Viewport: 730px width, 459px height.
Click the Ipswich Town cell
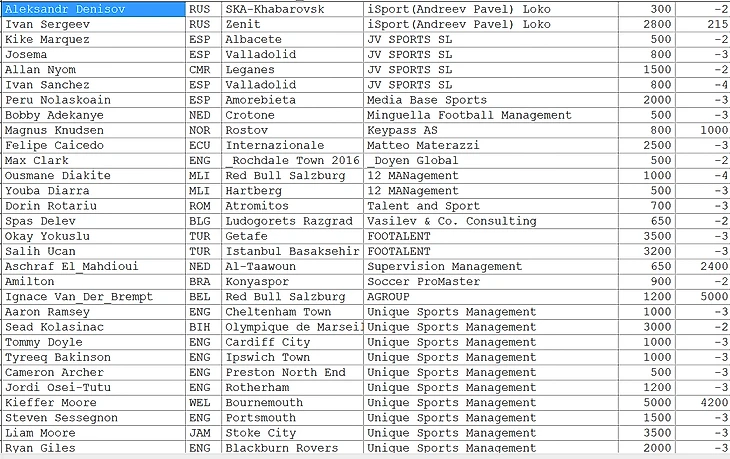[292, 357]
